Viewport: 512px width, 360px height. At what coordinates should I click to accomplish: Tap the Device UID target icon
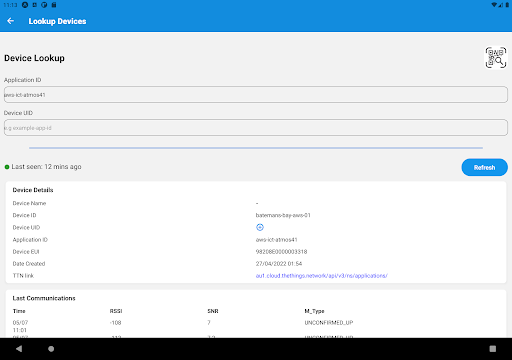coord(260,227)
